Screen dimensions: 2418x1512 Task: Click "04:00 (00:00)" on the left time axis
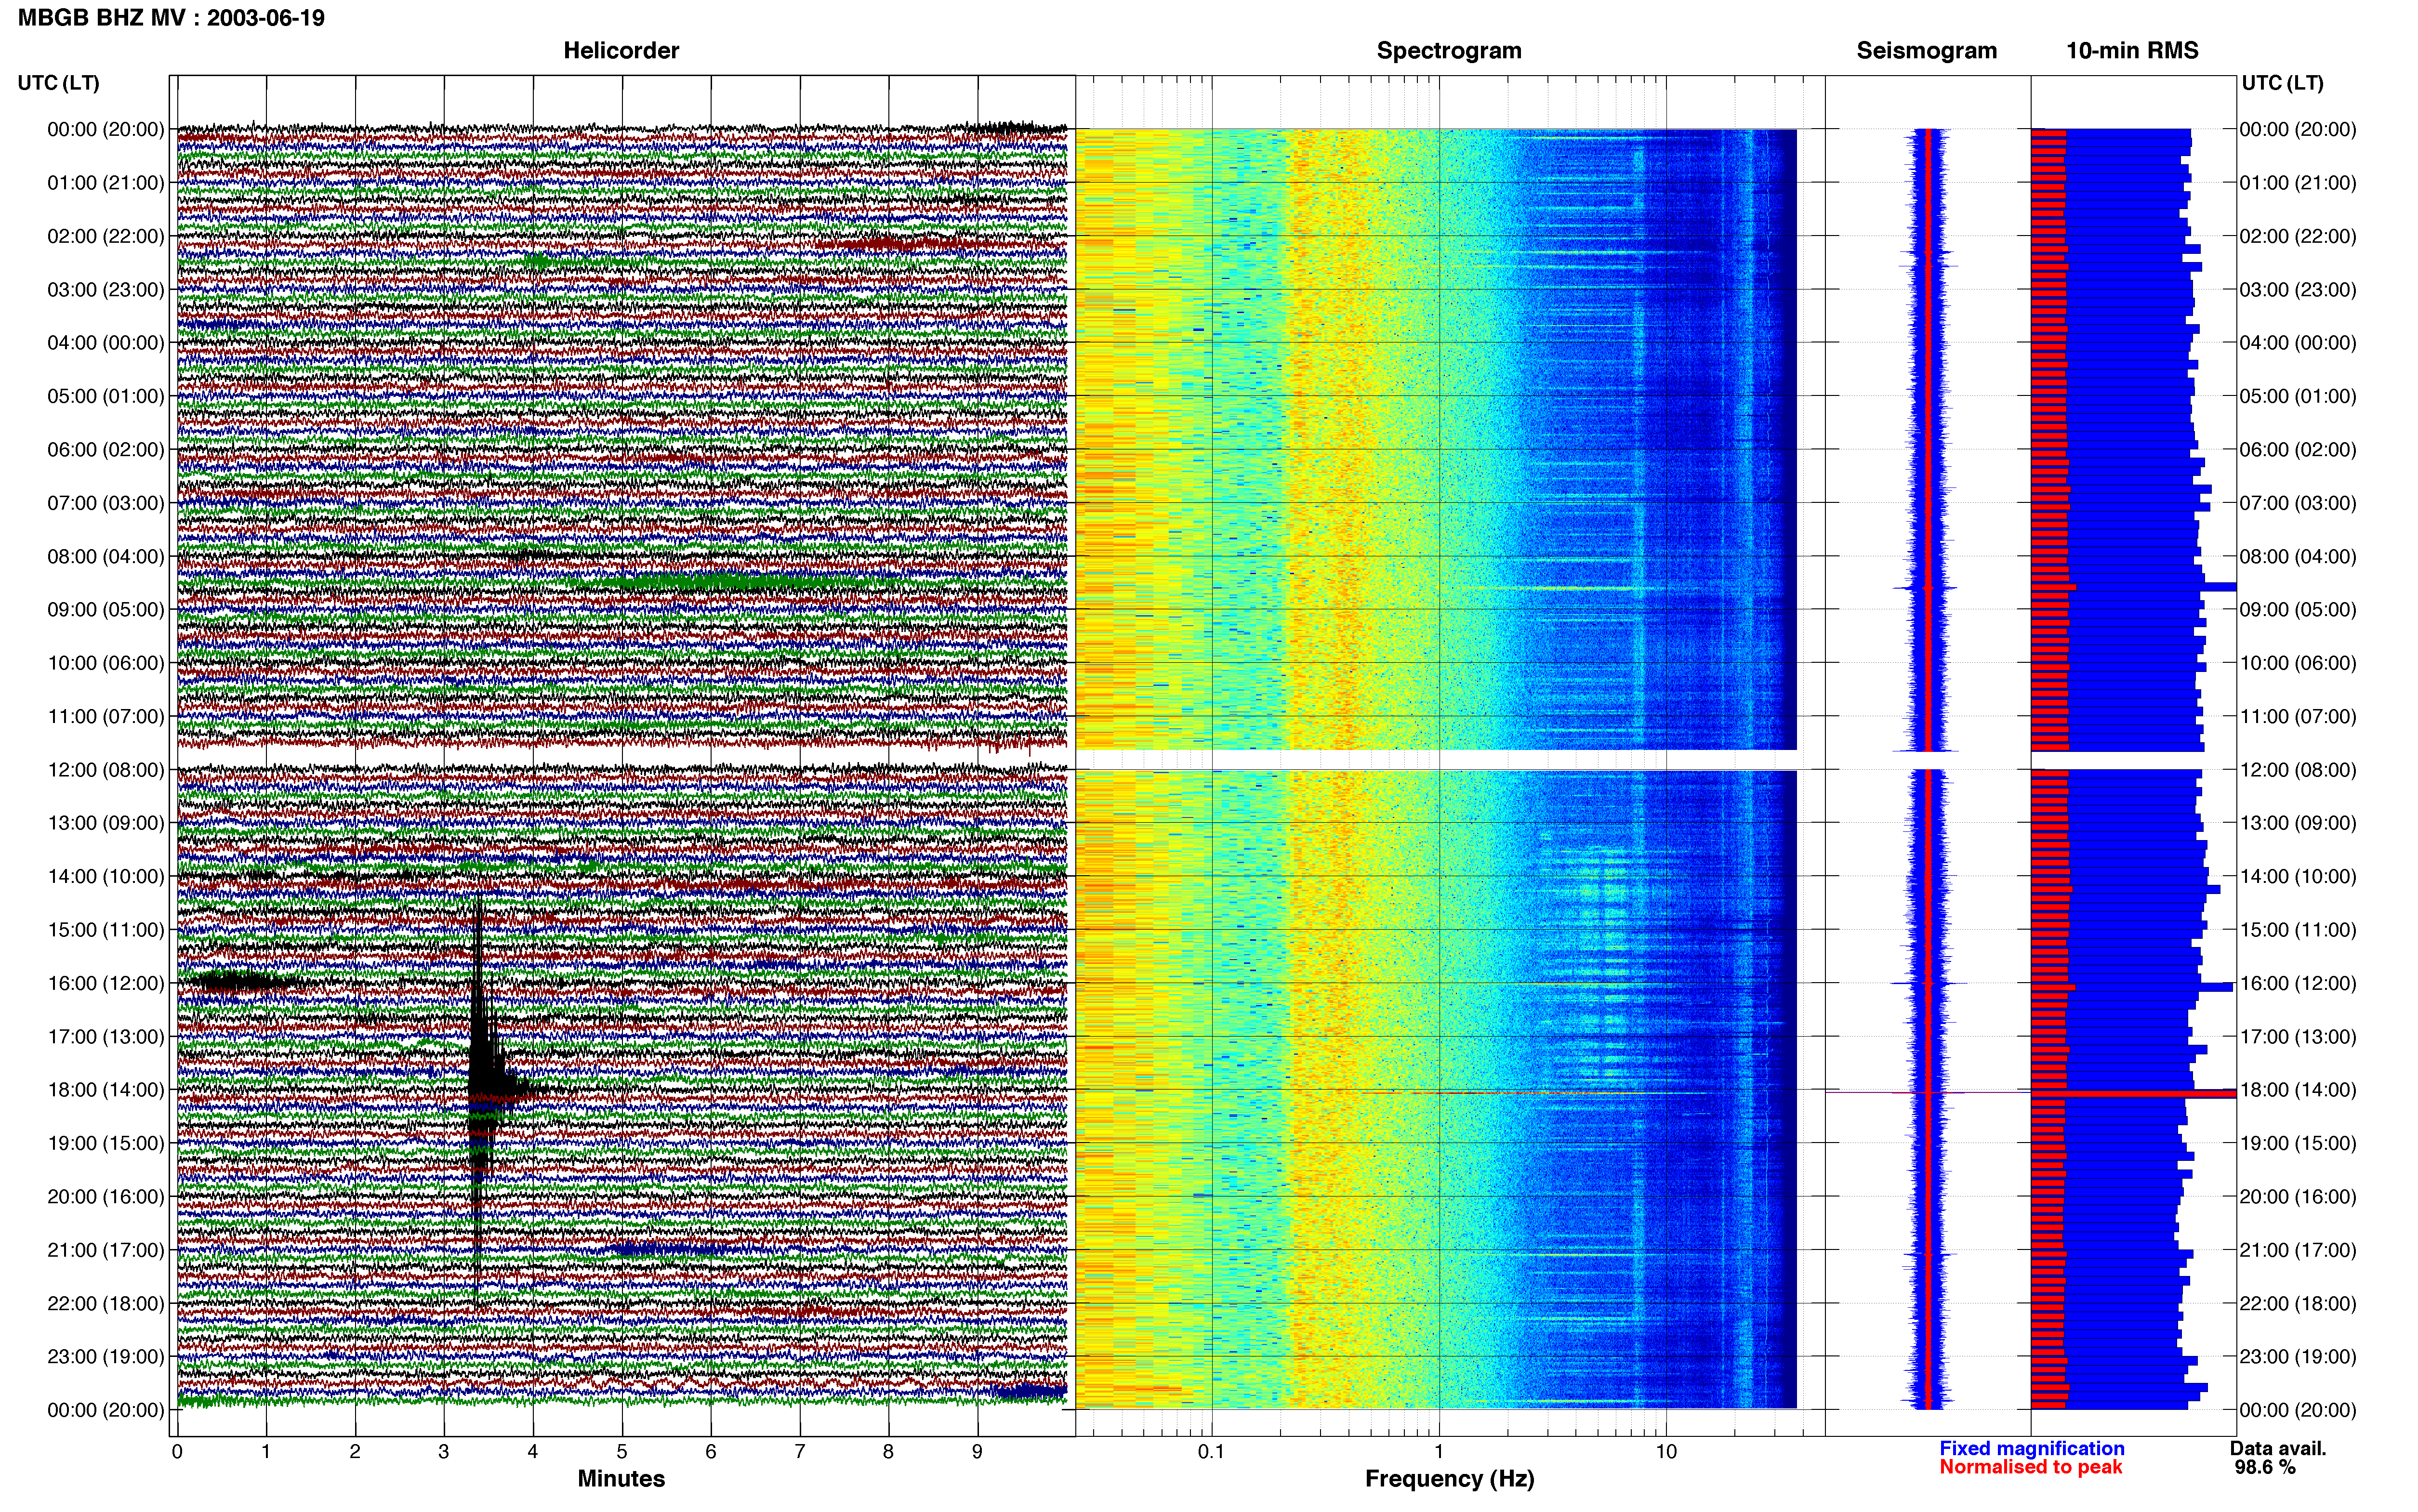tap(106, 343)
